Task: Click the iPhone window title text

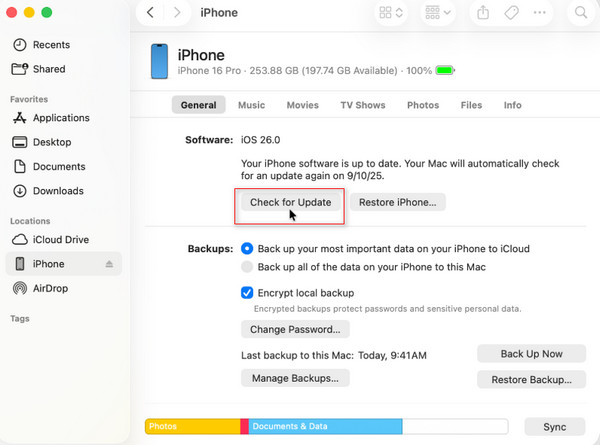Action: (219, 13)
